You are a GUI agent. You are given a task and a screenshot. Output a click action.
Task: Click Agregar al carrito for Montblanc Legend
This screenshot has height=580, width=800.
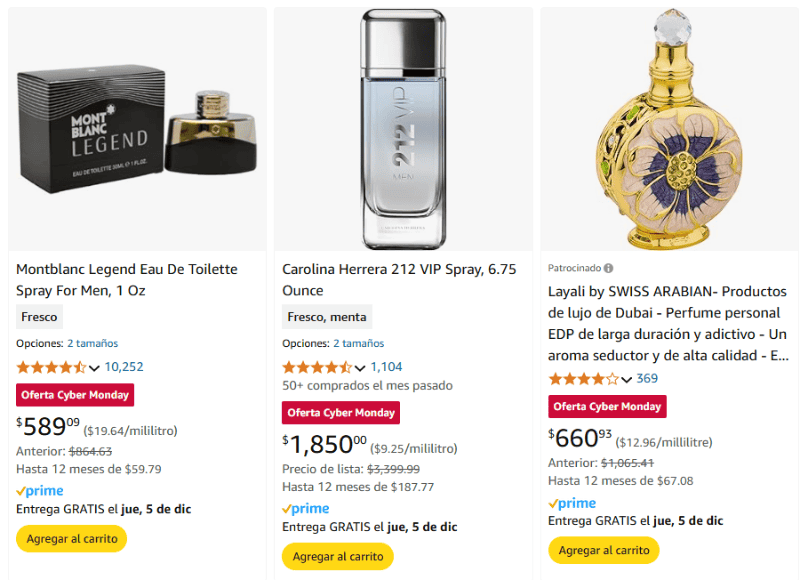pos(71,538)
